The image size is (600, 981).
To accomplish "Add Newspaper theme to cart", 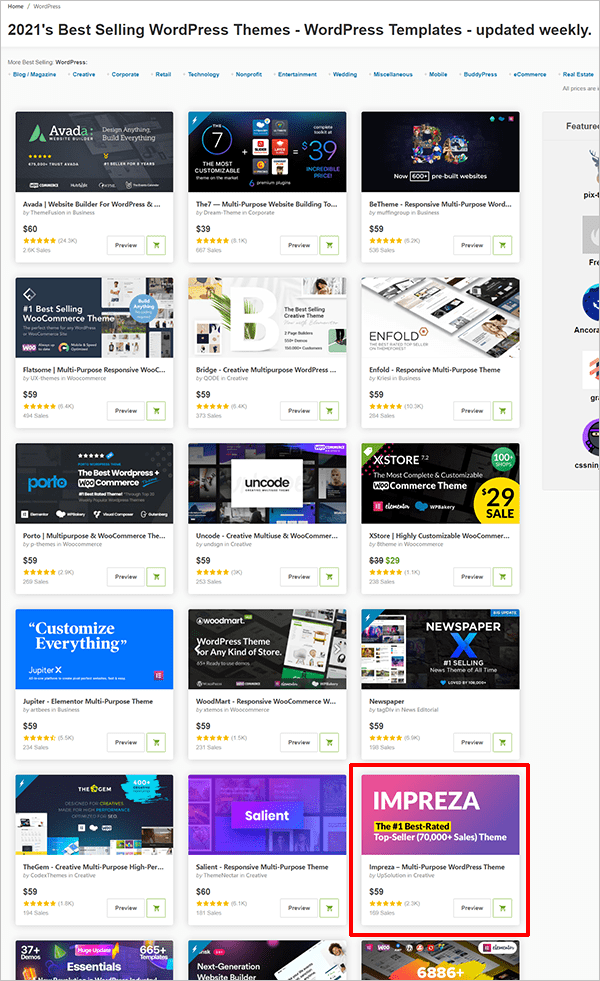I will pos(502,743).
